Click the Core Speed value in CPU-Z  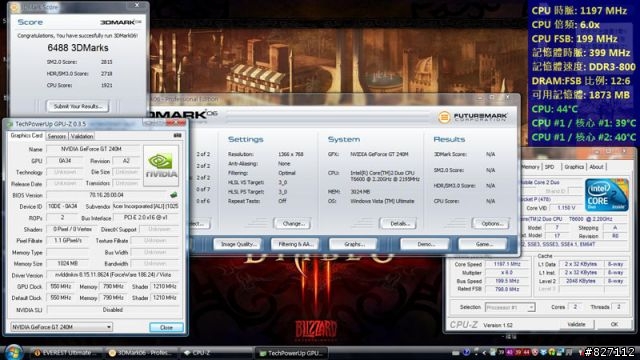pos(507,264)
